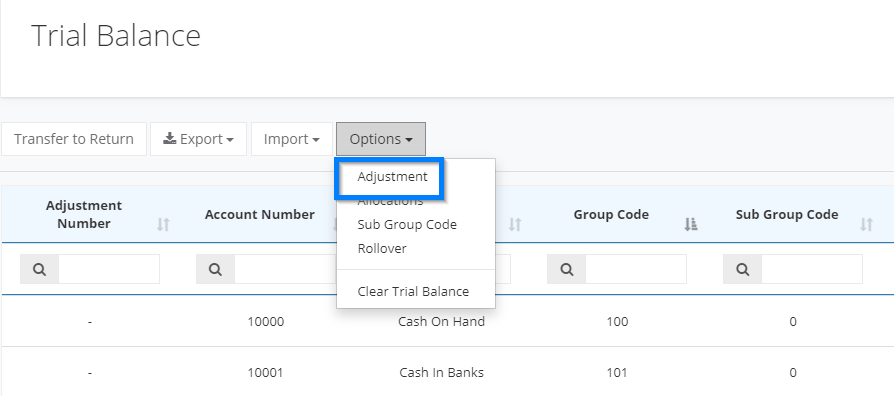Image resolution: width=894 pixels, height=396 pixels.
Task: Sort by Sub Group Code column arrows
Action: coord(866,224)
